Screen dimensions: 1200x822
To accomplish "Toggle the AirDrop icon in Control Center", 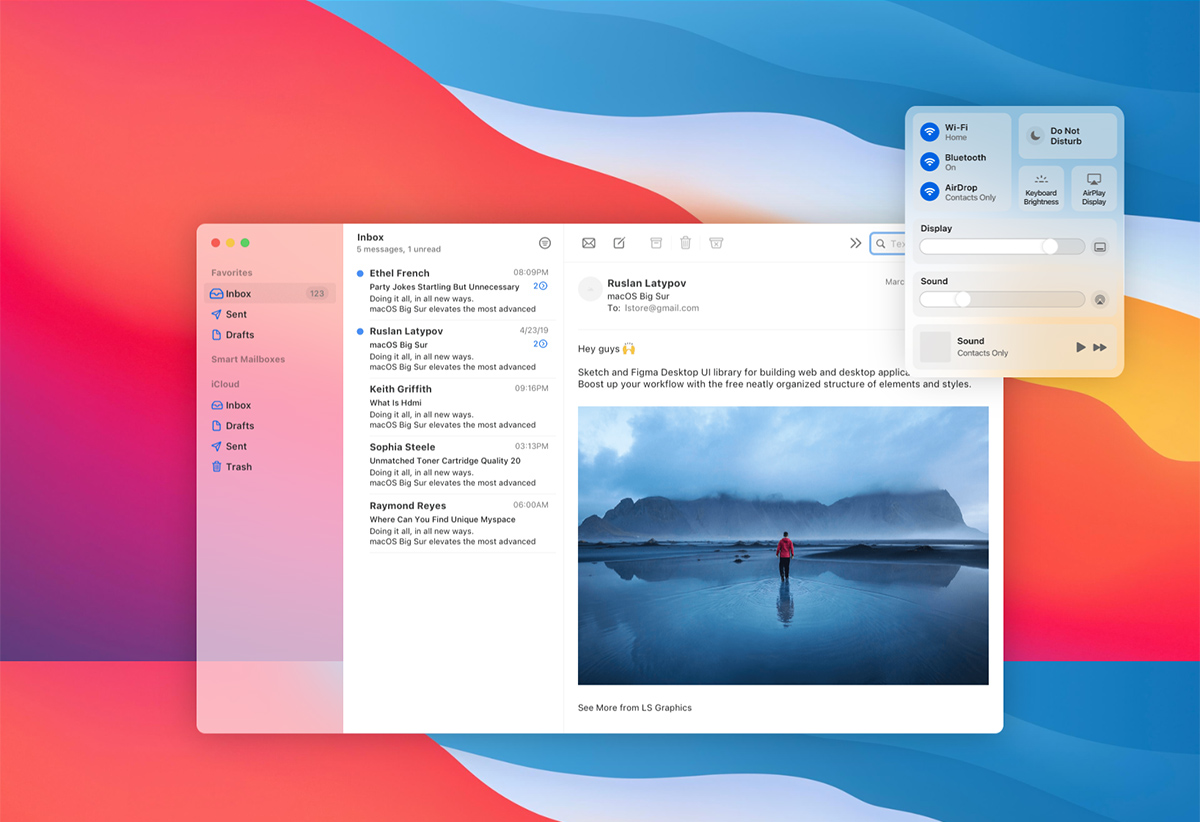I will pyautogui.click(x=930, y=192).
